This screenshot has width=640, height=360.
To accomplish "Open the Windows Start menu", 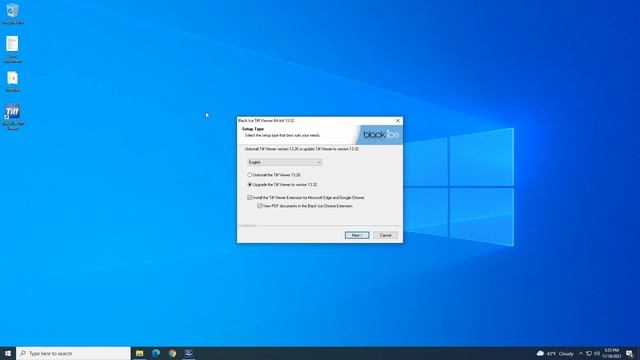I will pyautogui.click(x=8, y=353).
